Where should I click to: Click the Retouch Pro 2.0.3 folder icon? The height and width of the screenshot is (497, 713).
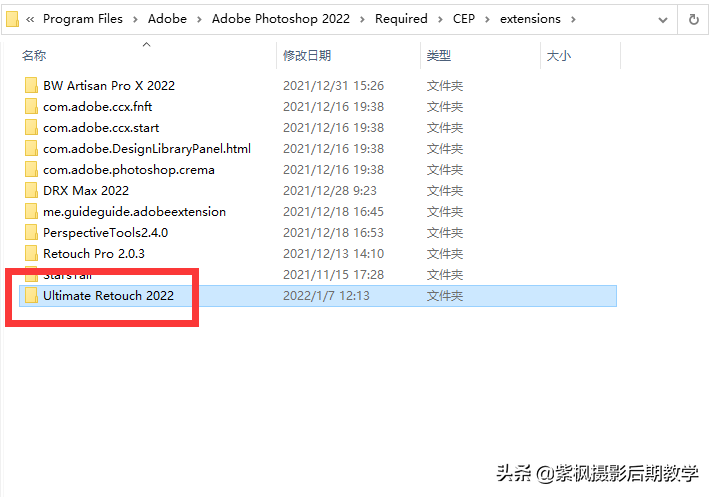31,253
